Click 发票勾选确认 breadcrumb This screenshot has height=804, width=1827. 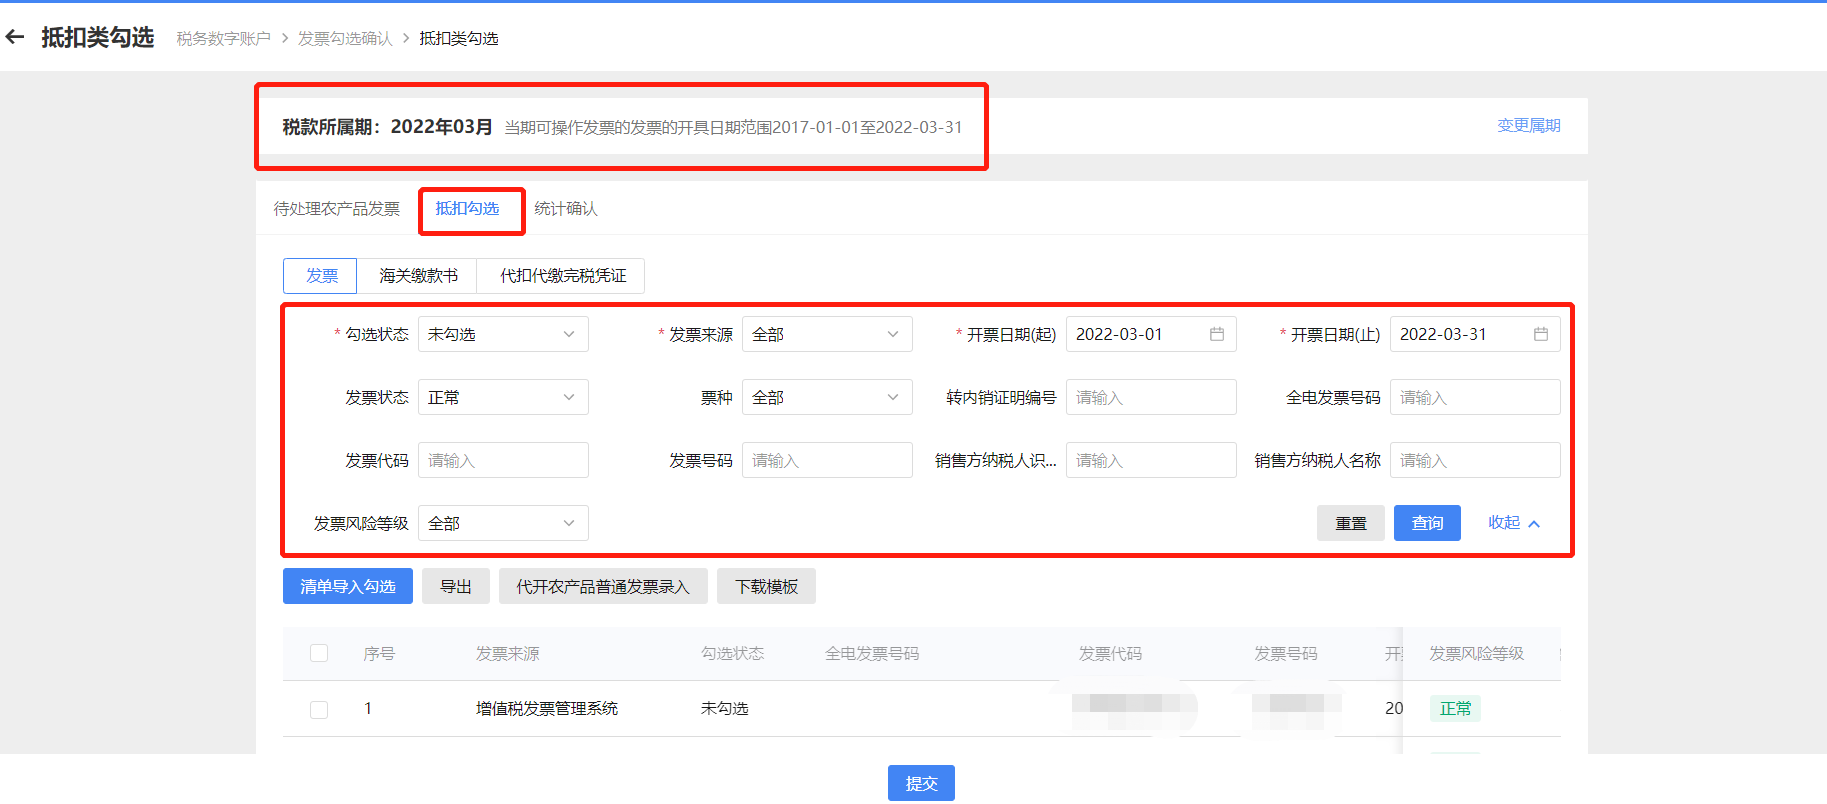345,38
